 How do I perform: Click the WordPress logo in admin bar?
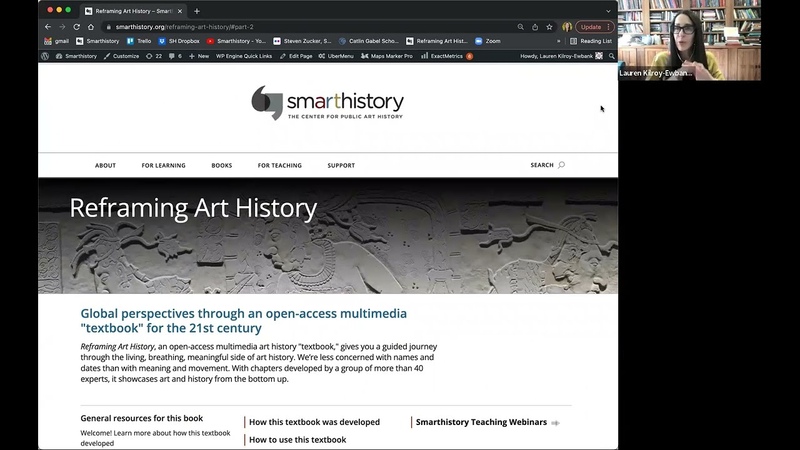(x=45, y=56)
